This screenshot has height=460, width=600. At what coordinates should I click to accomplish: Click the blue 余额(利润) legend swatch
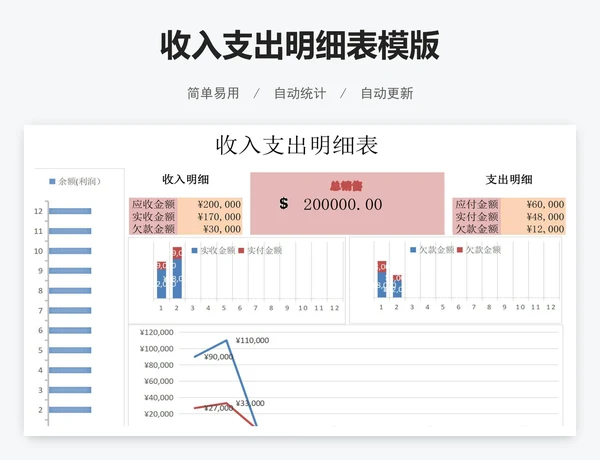pos(52,181)
